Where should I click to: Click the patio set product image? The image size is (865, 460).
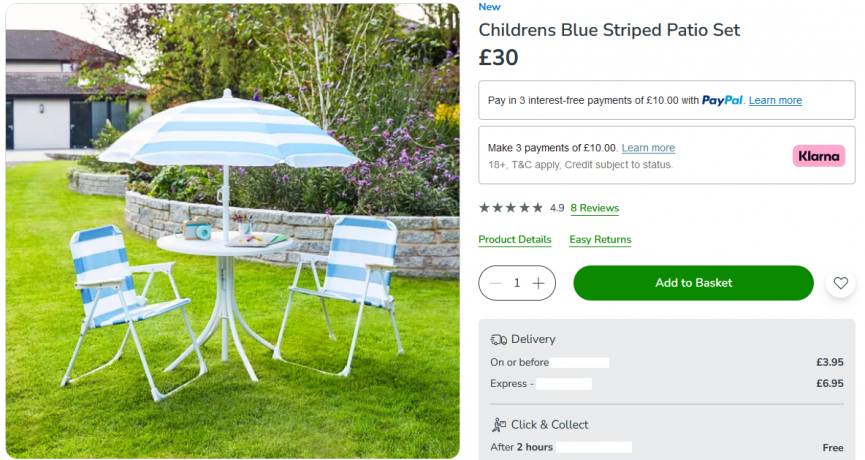(232, 231)
